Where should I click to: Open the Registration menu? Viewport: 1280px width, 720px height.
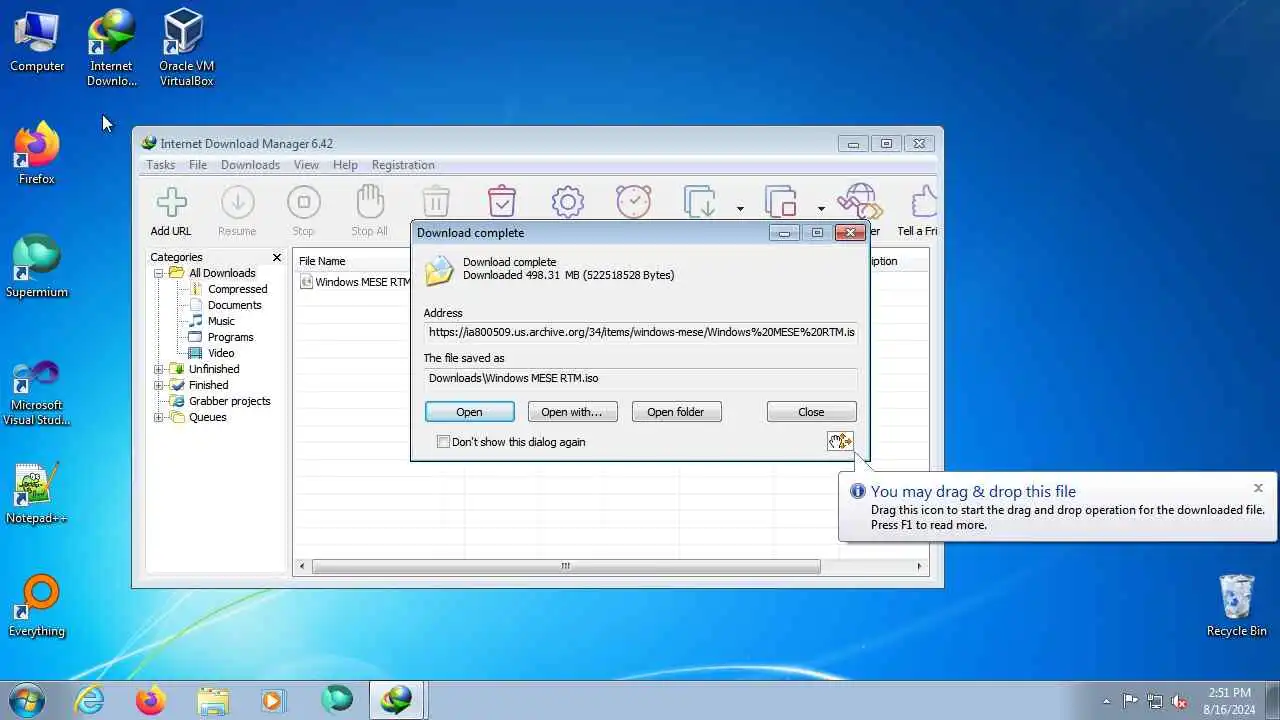403,165
